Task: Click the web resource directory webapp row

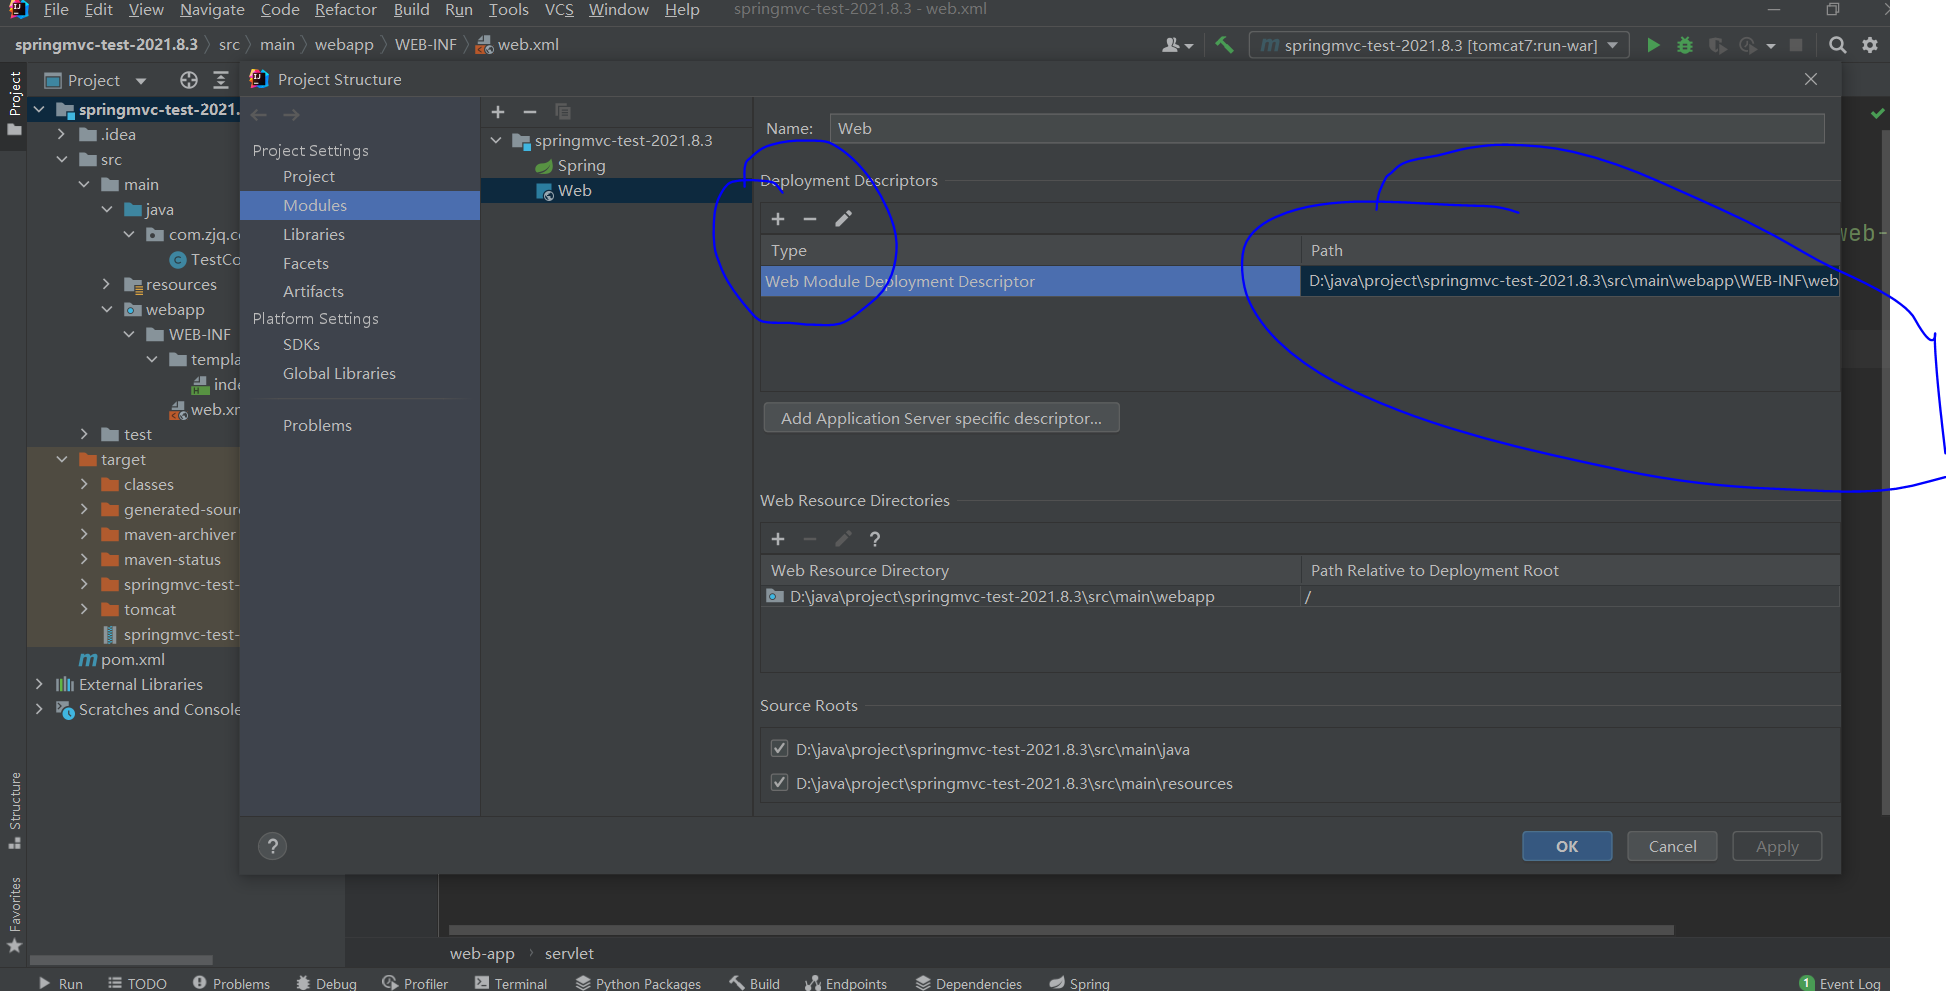Action: (1300, 597)
